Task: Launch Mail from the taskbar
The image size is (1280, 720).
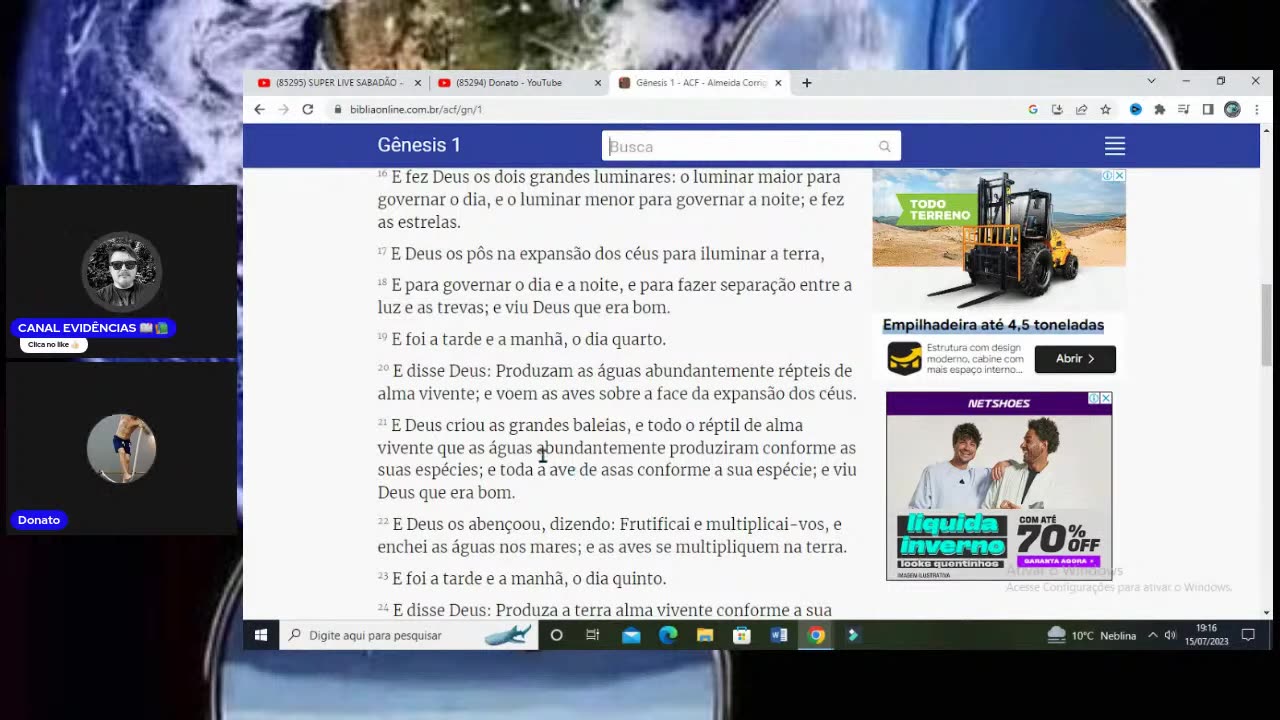Action: pyautogui.click(x=631, y=635)
